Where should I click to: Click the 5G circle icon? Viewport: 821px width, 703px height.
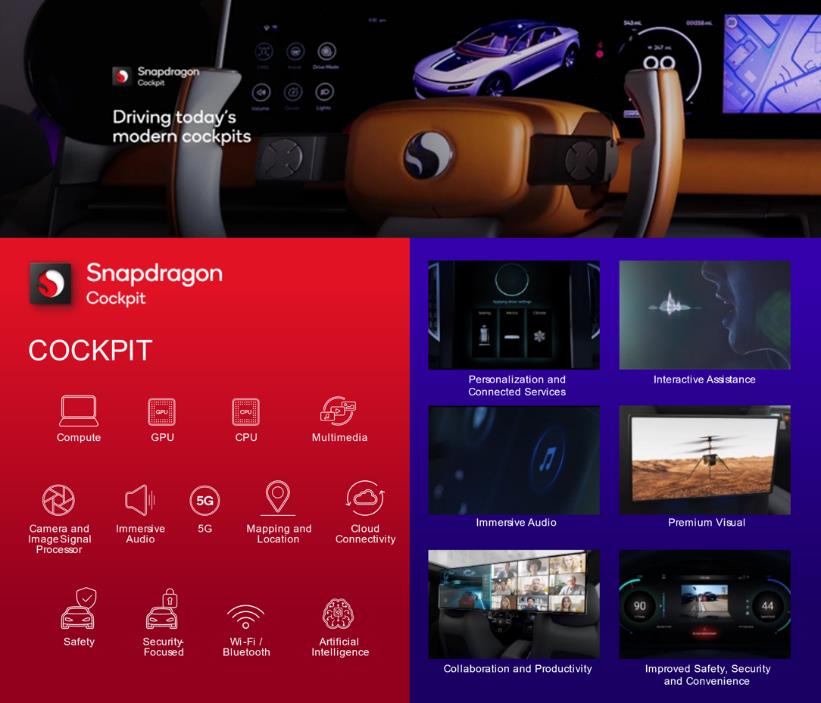pyautogui.click(x=205, y=500)
